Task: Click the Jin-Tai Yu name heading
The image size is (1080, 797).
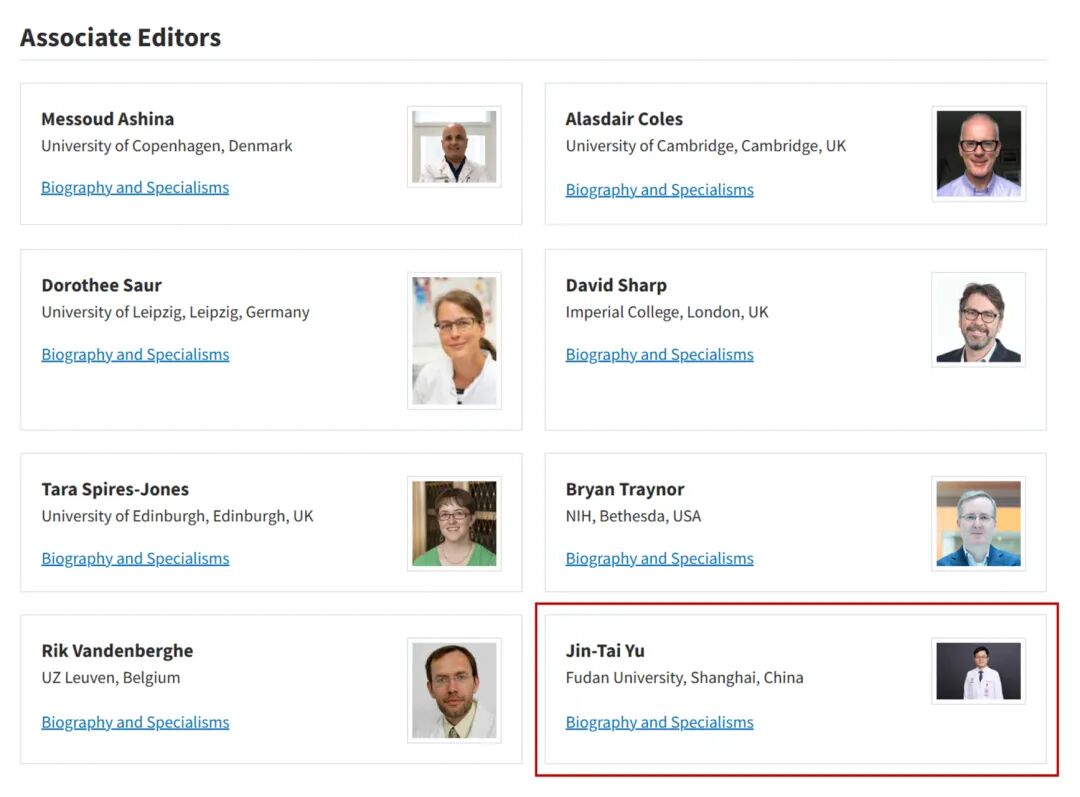Action: pyautogui.click(x=605, y=651)
